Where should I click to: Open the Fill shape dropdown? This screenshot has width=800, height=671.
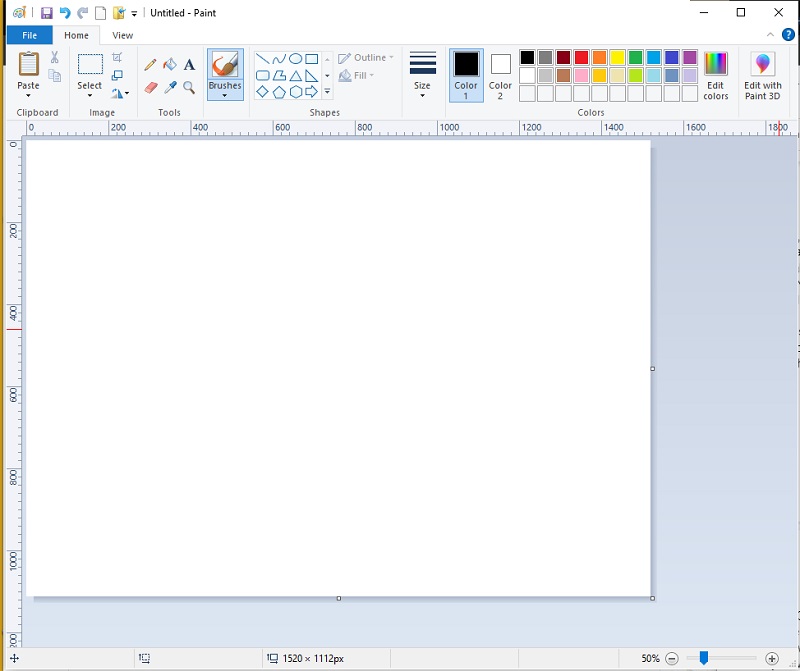(x=357, y=75)
